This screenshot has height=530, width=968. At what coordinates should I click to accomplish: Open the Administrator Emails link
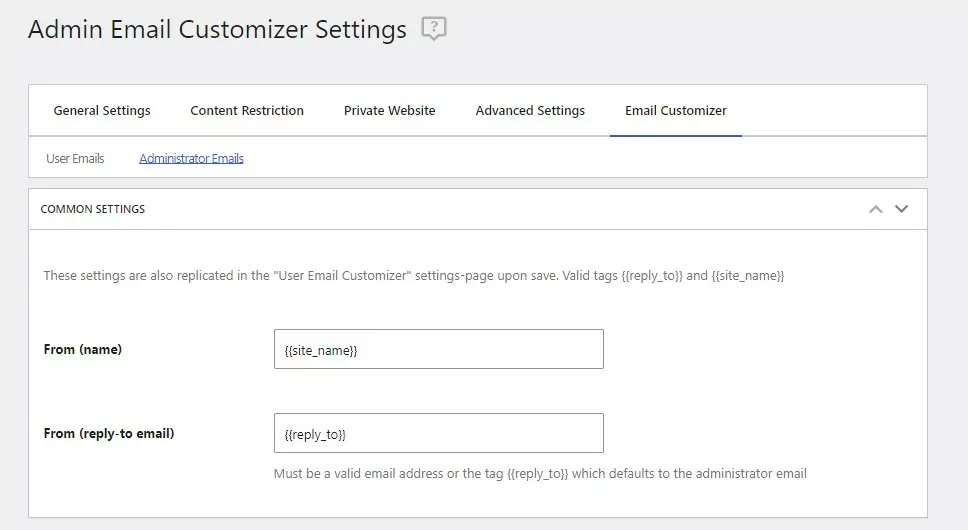(x=191, y=159)
